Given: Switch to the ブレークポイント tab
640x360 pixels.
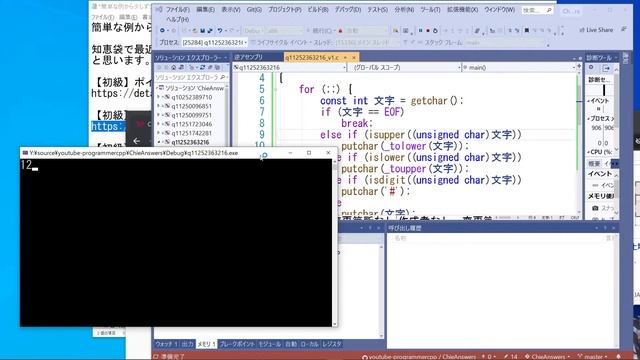Looking at the screenshot, I should [237, 344].
